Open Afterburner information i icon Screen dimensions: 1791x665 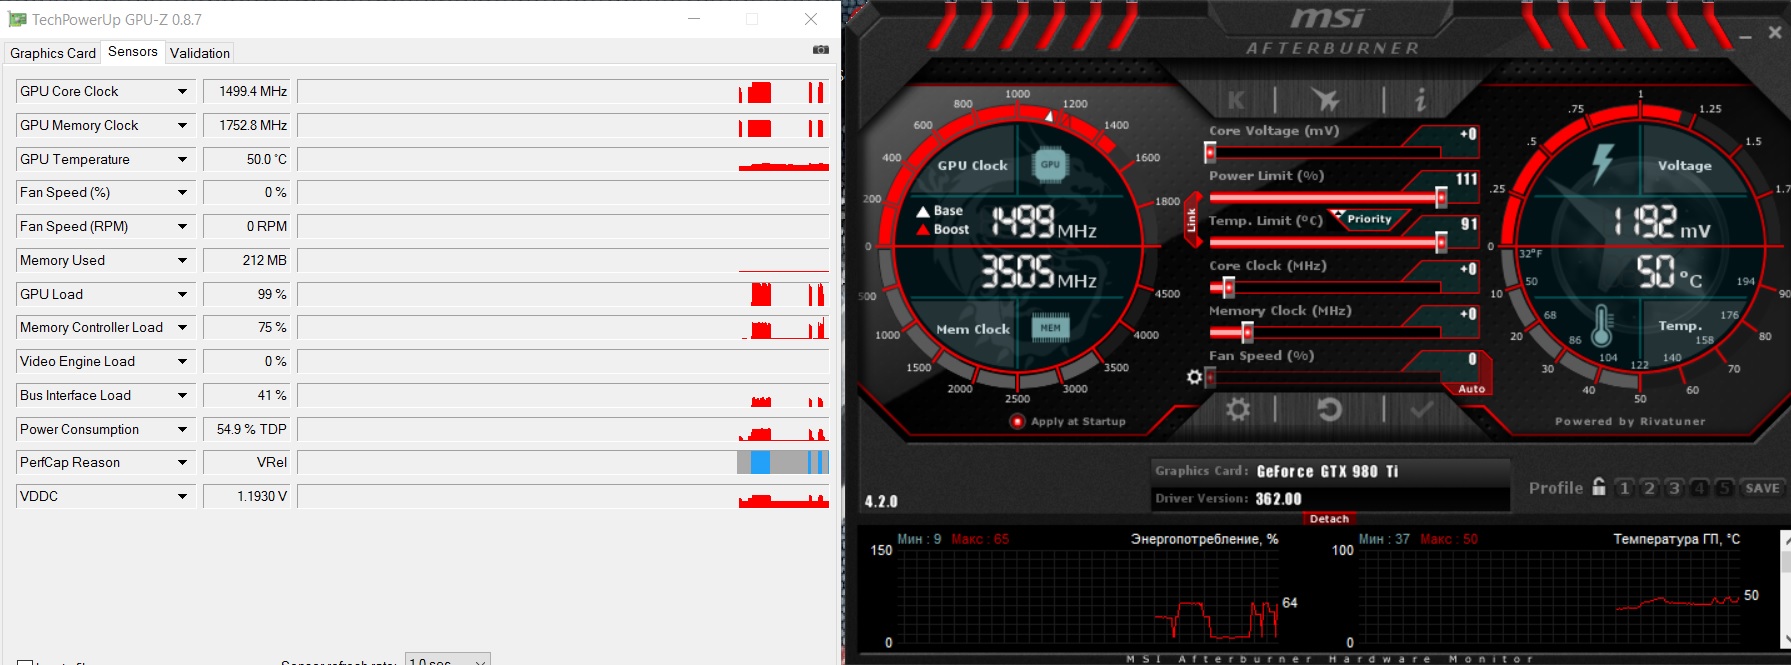1420,99
